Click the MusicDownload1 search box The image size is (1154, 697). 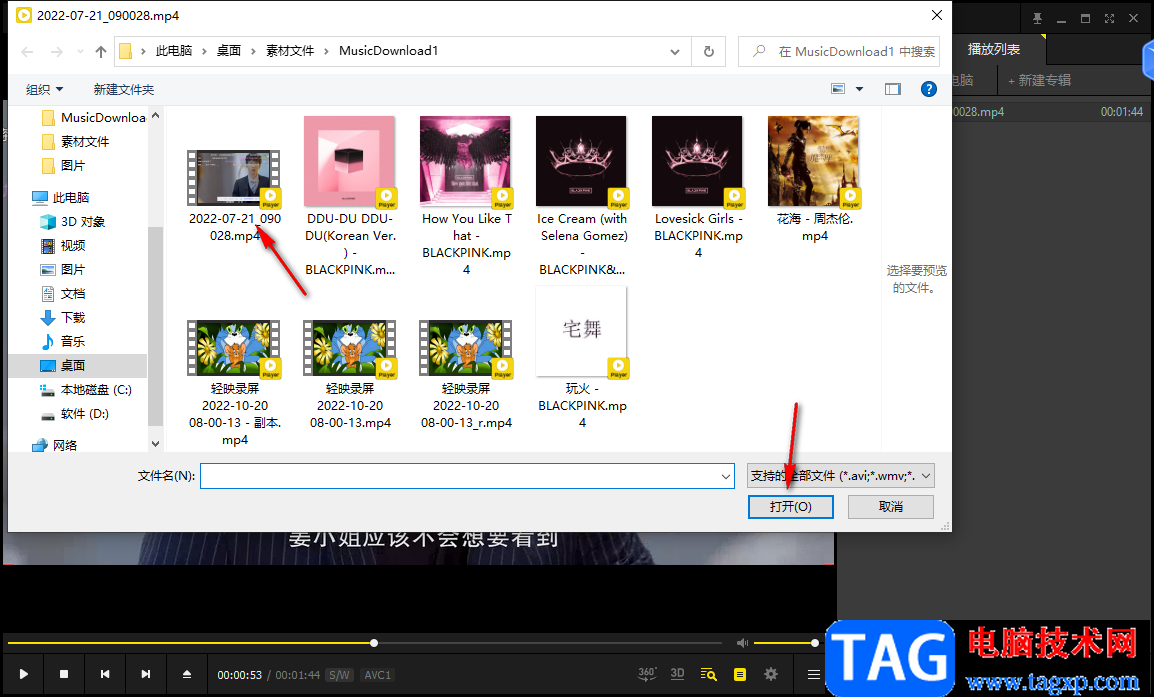click(x=839, y=52)
